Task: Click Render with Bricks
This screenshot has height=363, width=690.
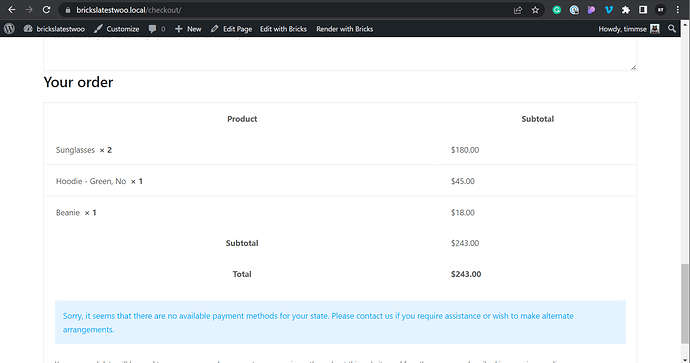Action: [345, 29]
